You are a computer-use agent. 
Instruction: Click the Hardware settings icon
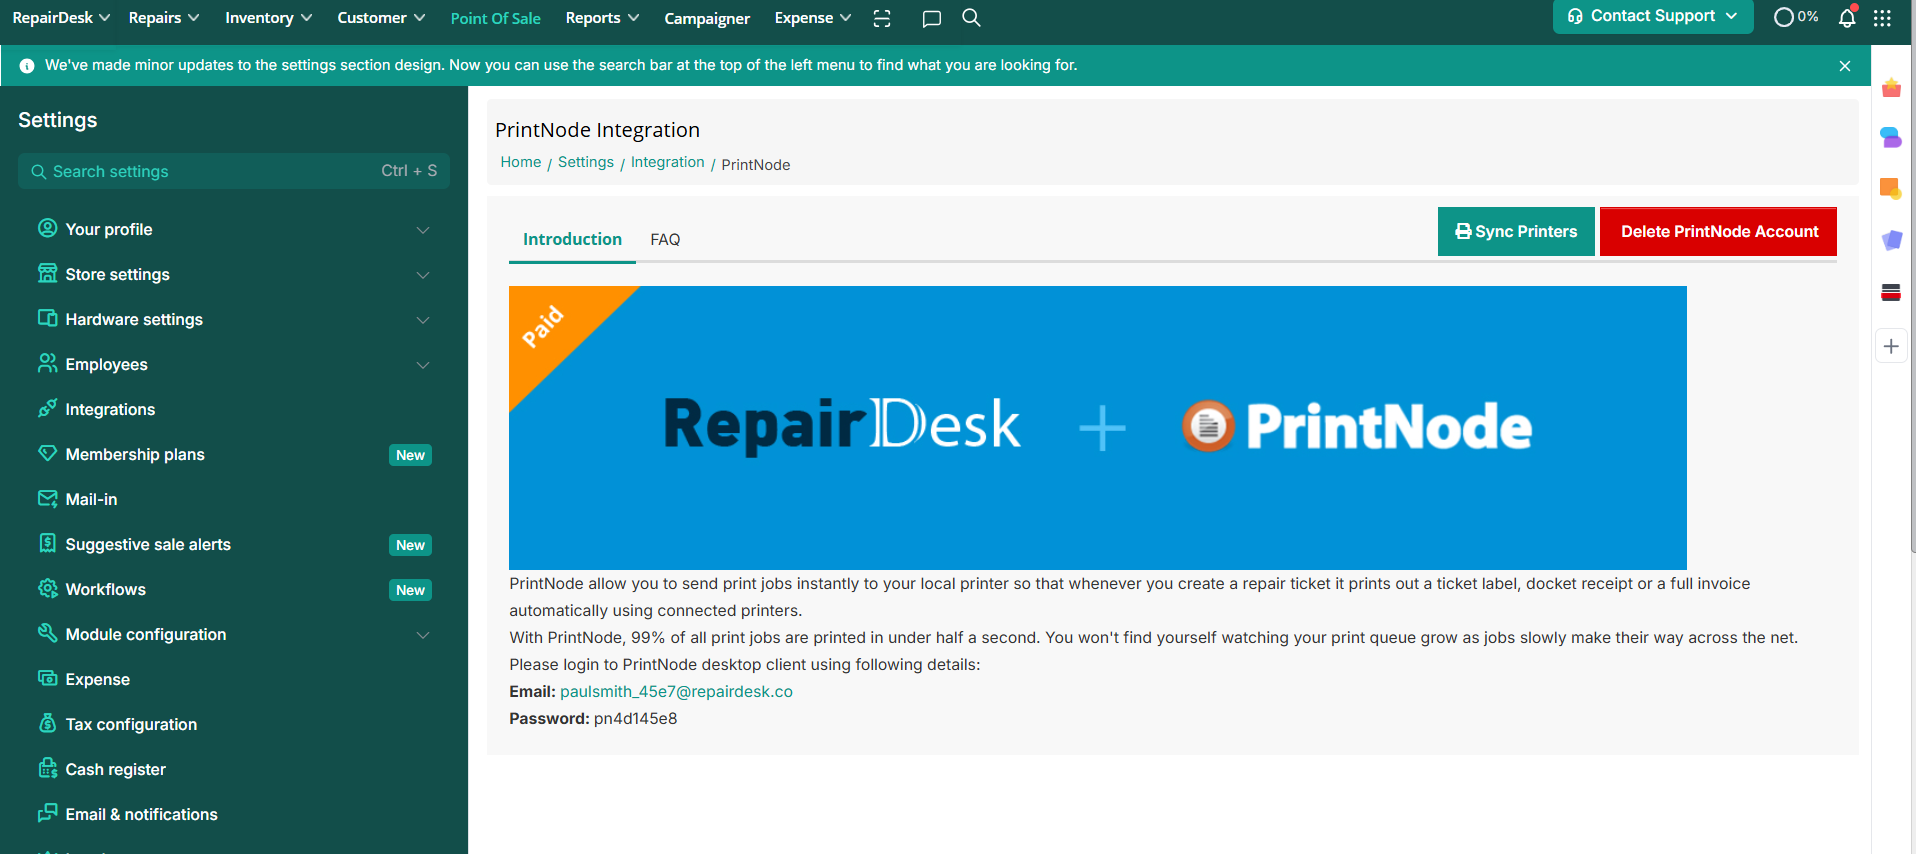tap(47, 318)
